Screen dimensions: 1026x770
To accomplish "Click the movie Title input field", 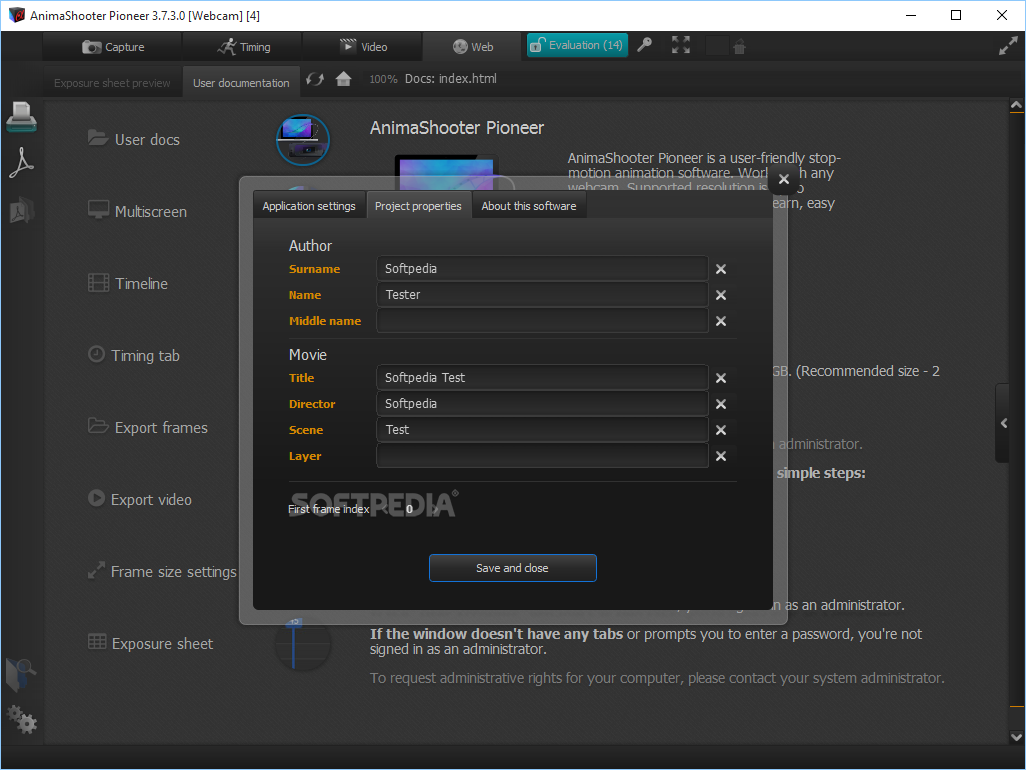I will [542, 377].
